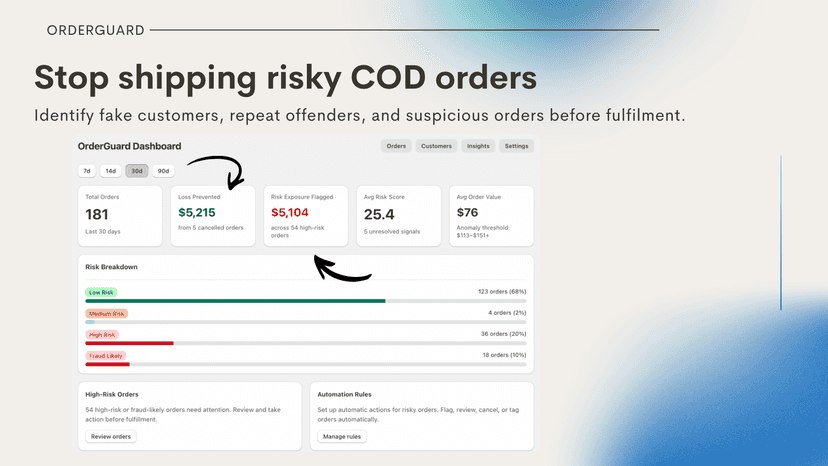Click the '123 orders (68%)' text
Image resolution: width=828 pixels, height=466 pixels.
click(502, 292)
